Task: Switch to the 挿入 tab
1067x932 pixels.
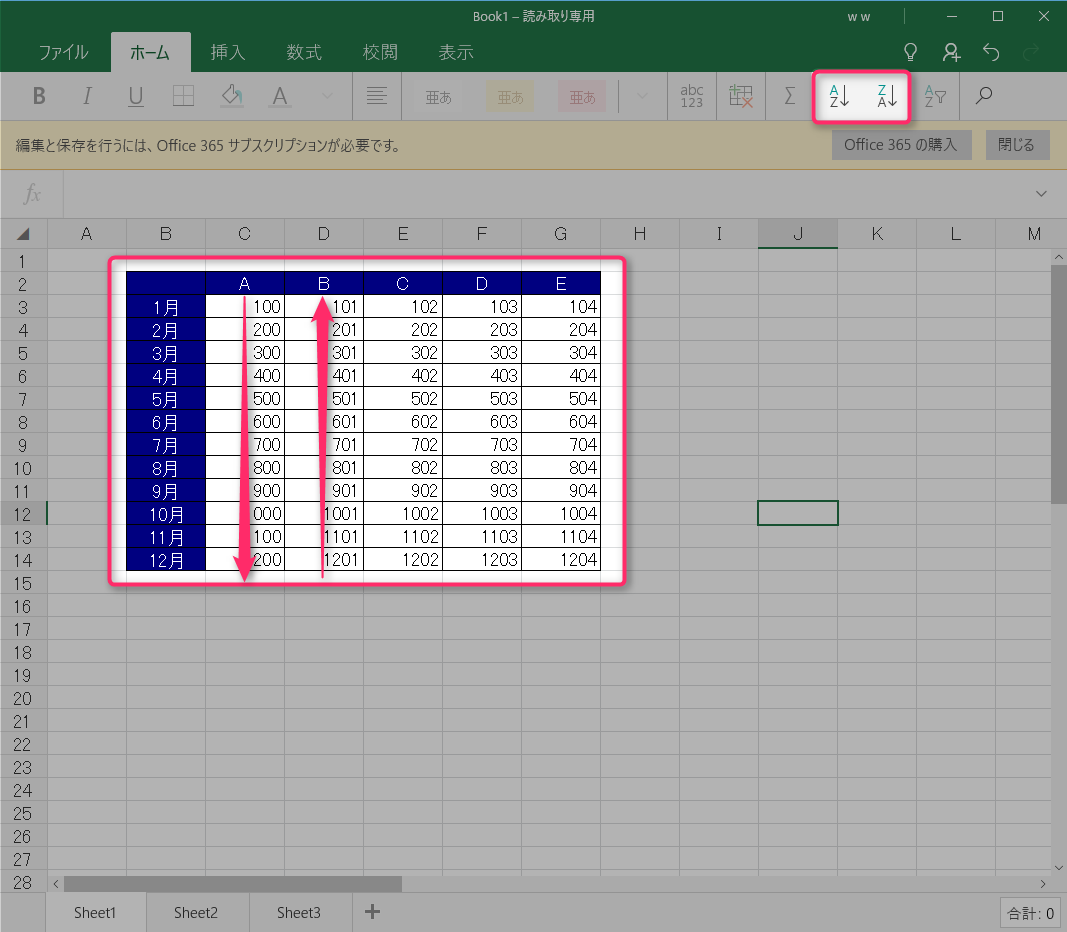Action: [x=227, y=52]
